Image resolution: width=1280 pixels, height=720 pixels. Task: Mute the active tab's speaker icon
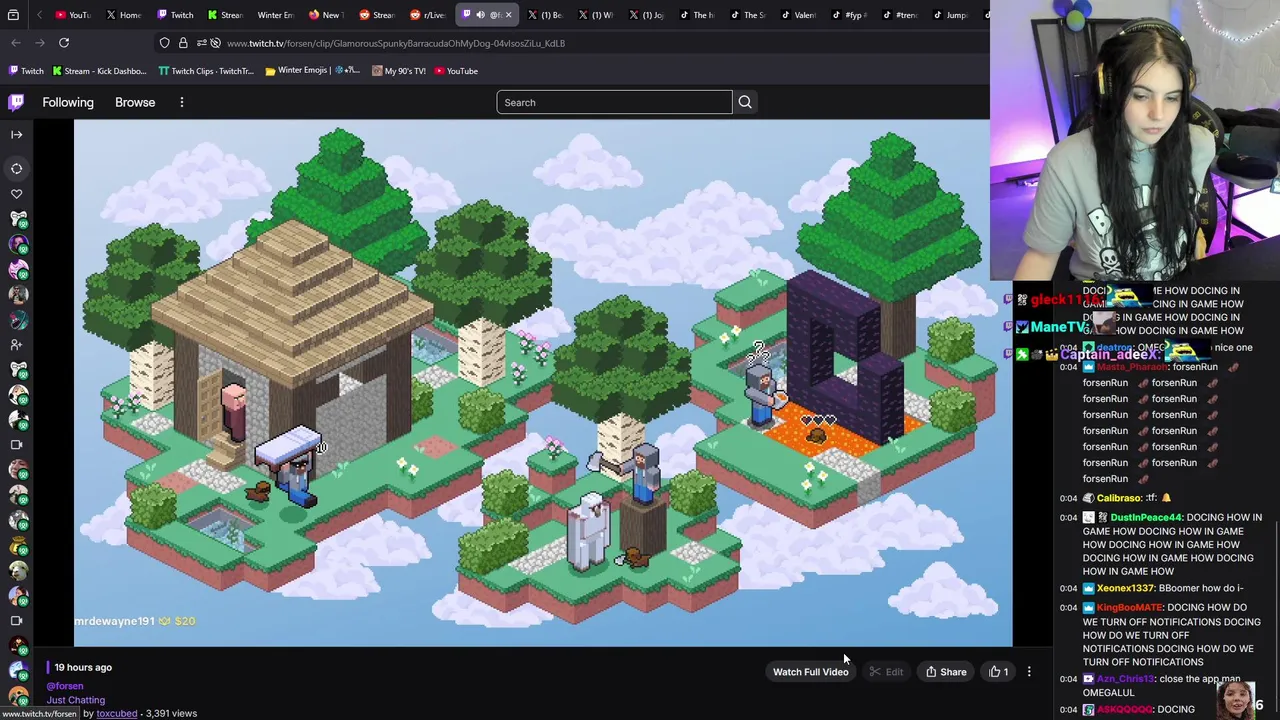[x=480, y=15]
